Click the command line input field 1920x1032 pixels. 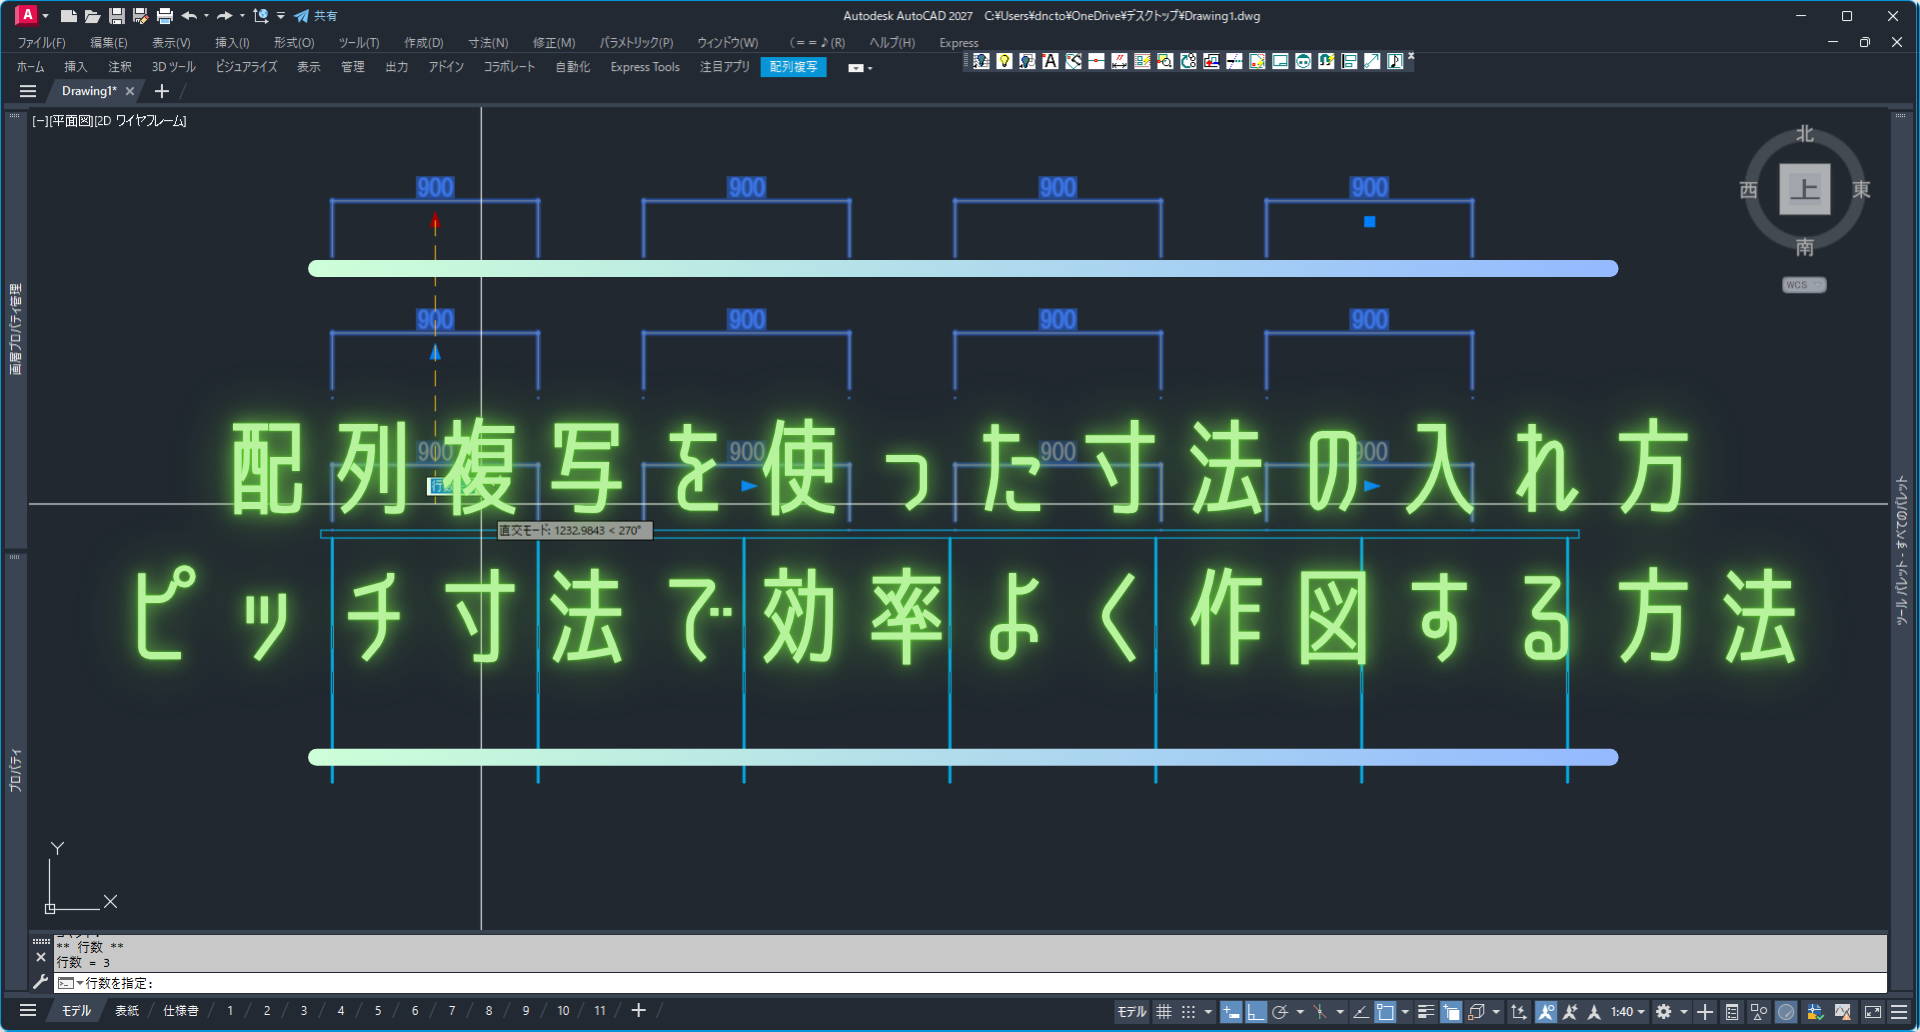tap(900, 983)
